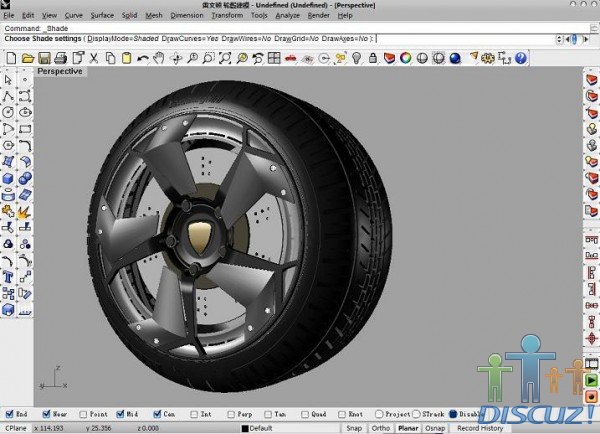Click the blue Help question mark icon

pos(521,58)
